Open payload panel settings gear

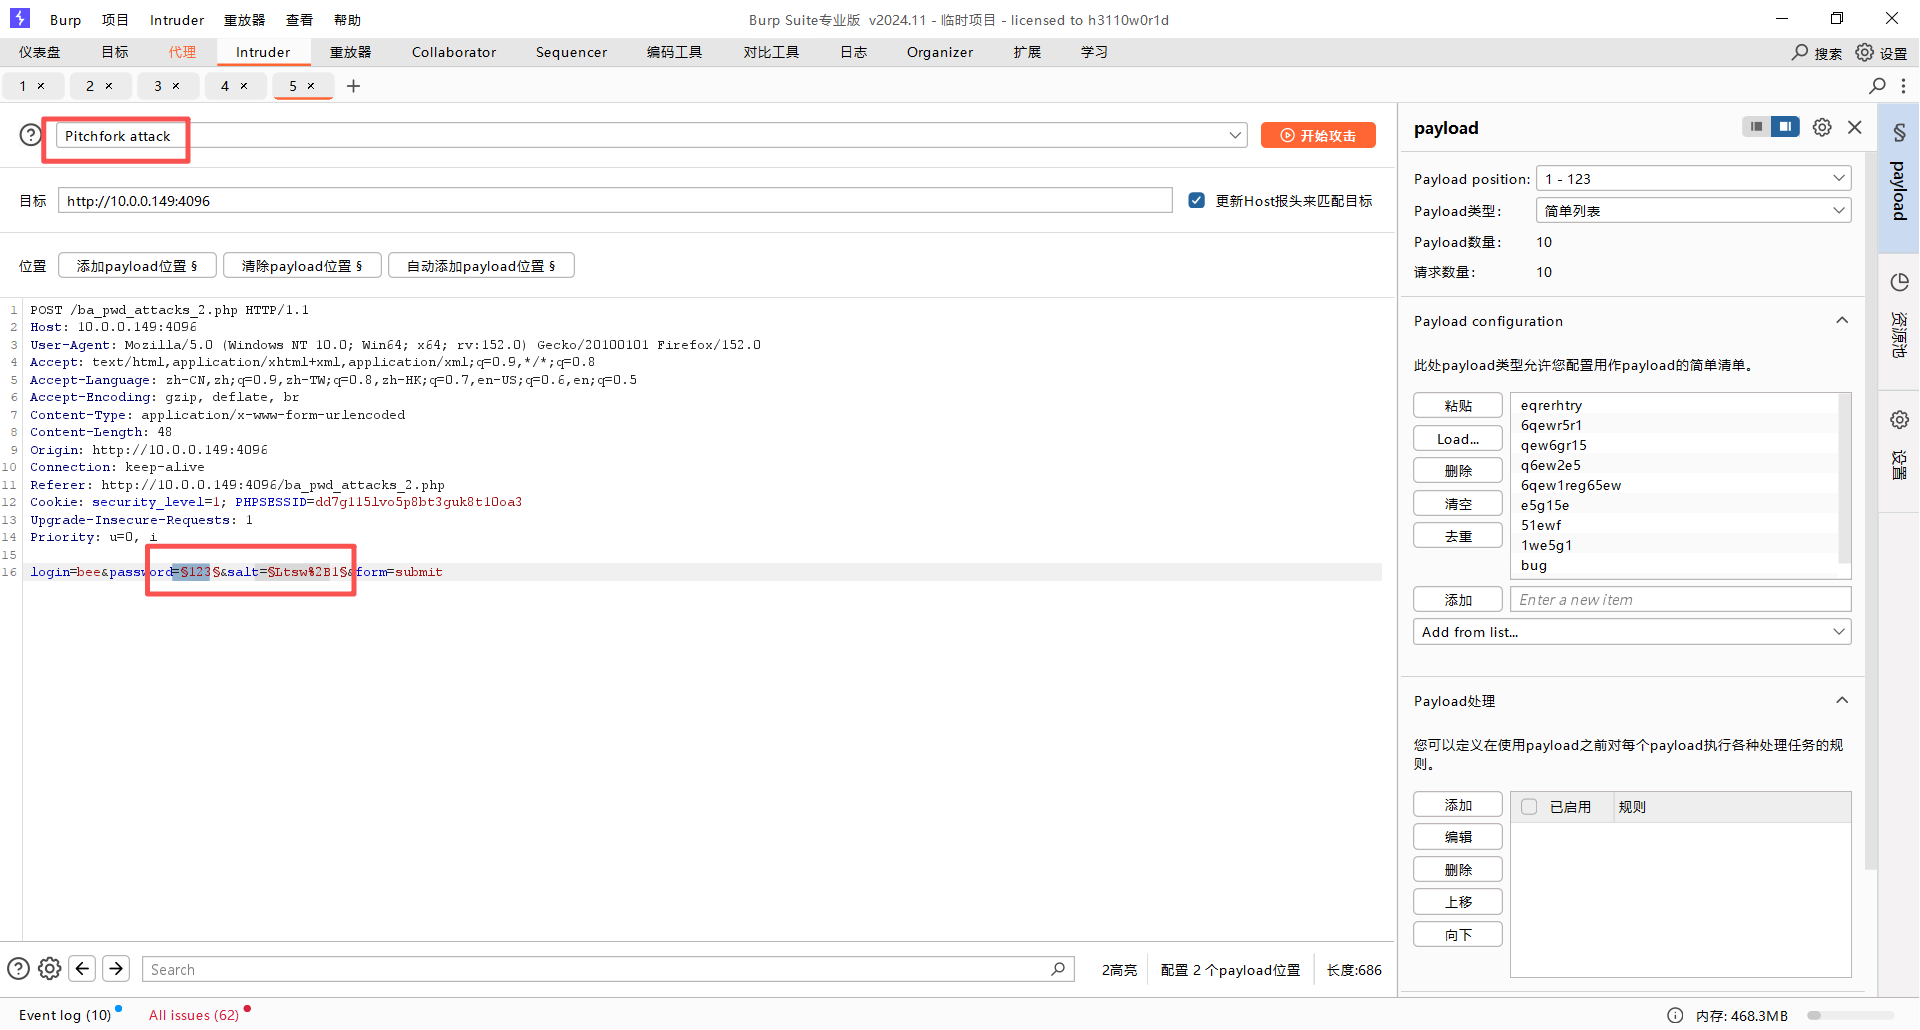1822,127
